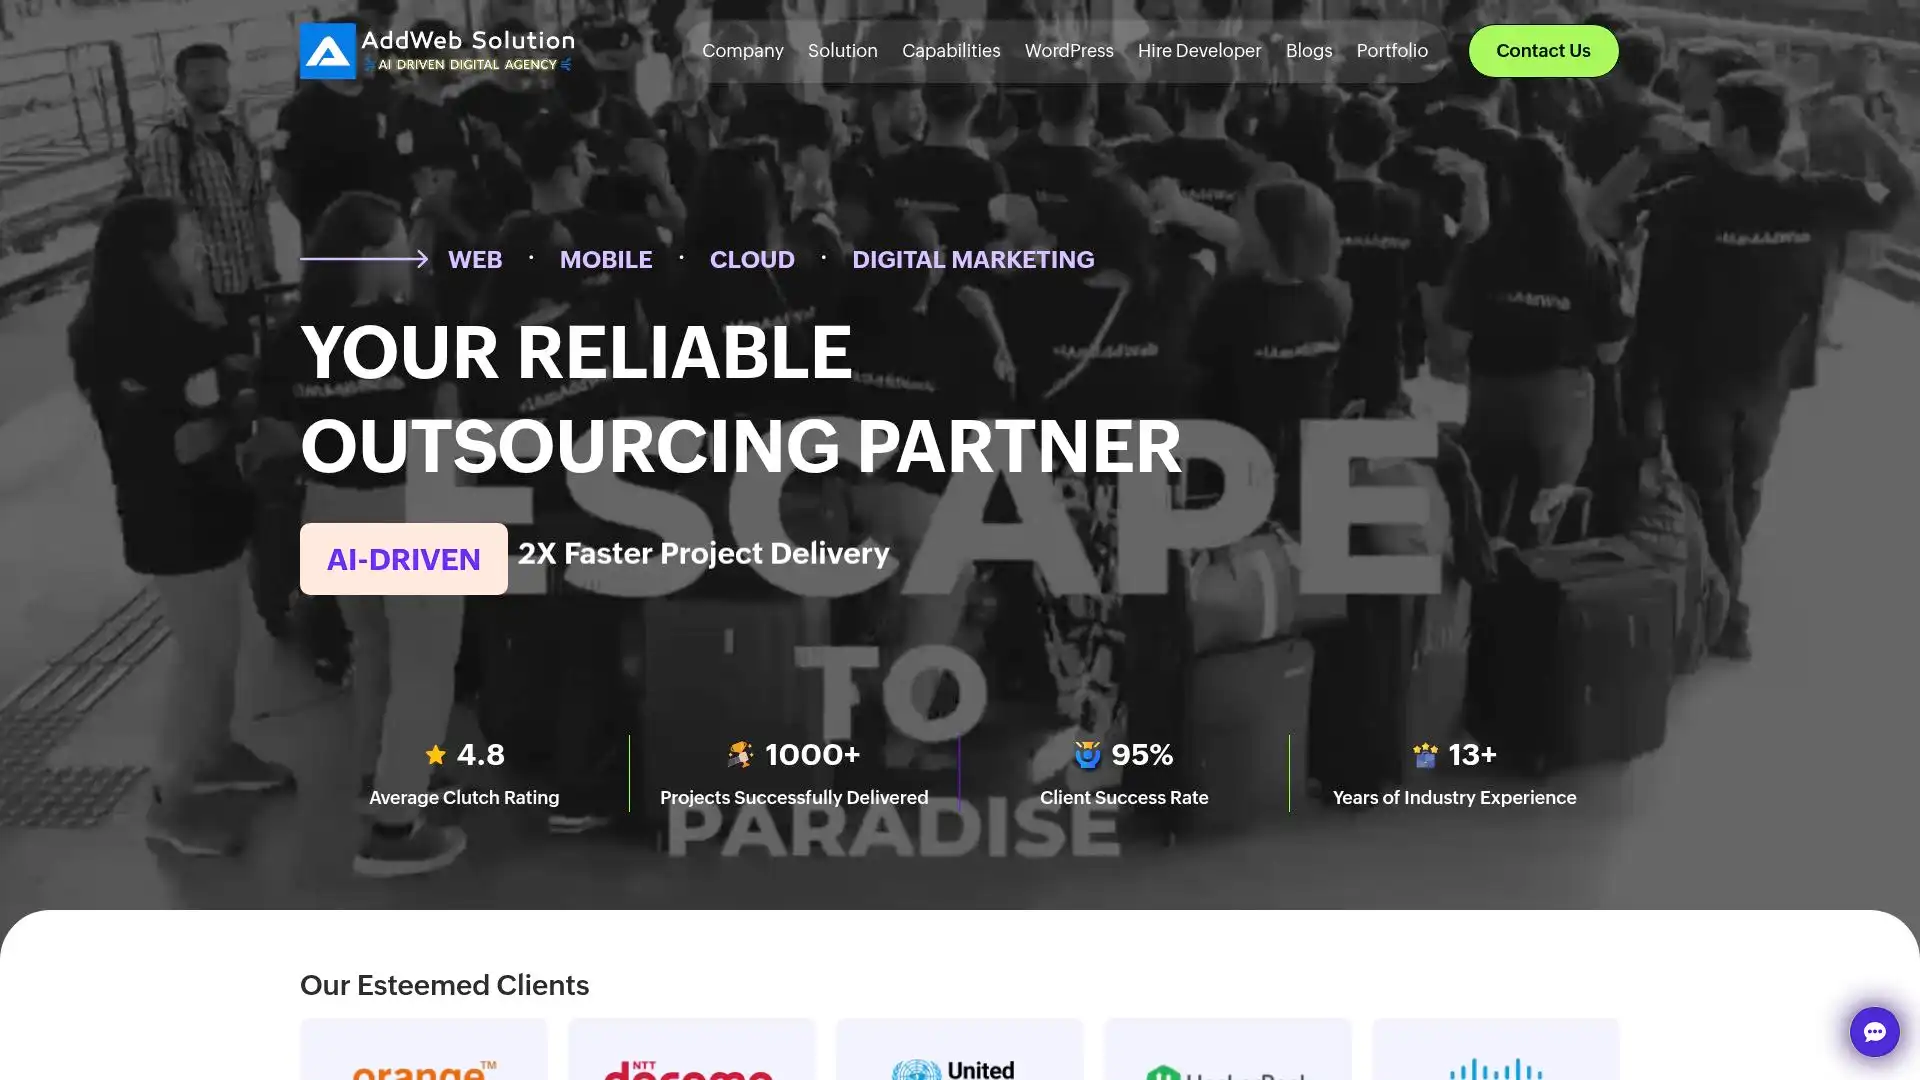Open the Solution menu
The image size is (1920, 1080).
(x=842, y=51)
